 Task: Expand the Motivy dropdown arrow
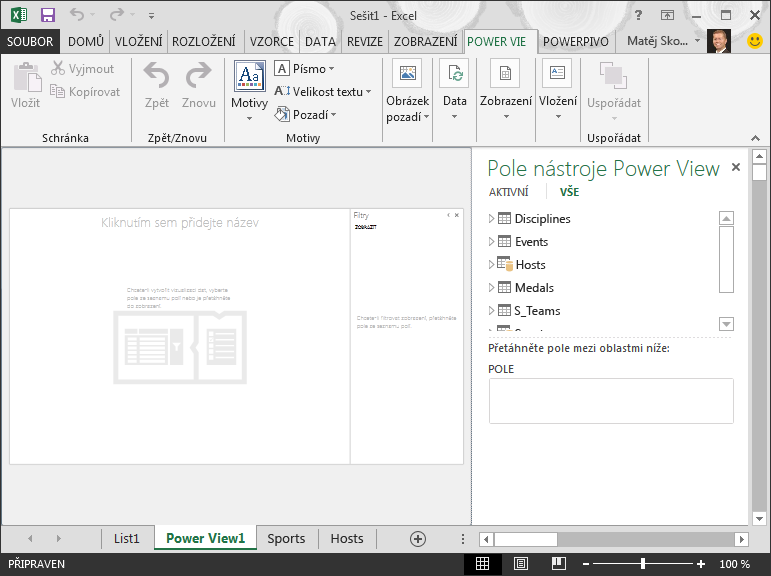[x=249, y=119]
